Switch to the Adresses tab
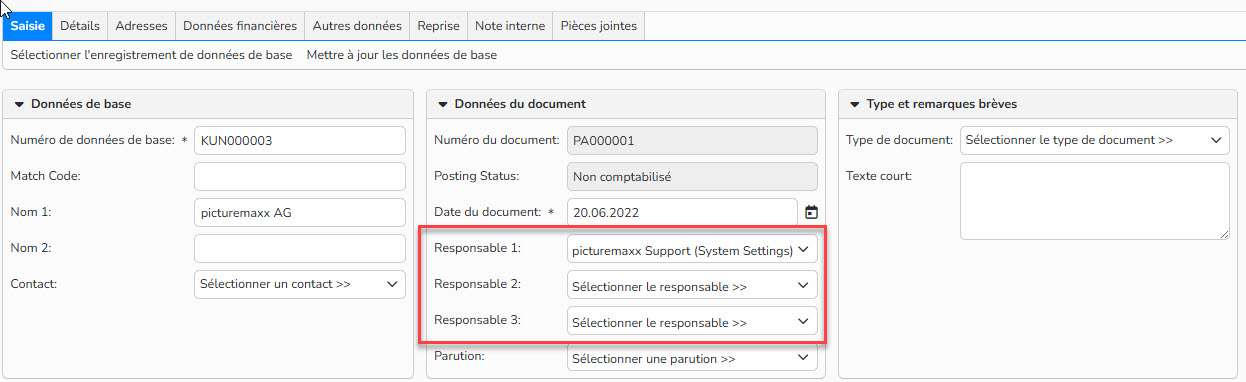1246x382 pixels. (141, 26)
